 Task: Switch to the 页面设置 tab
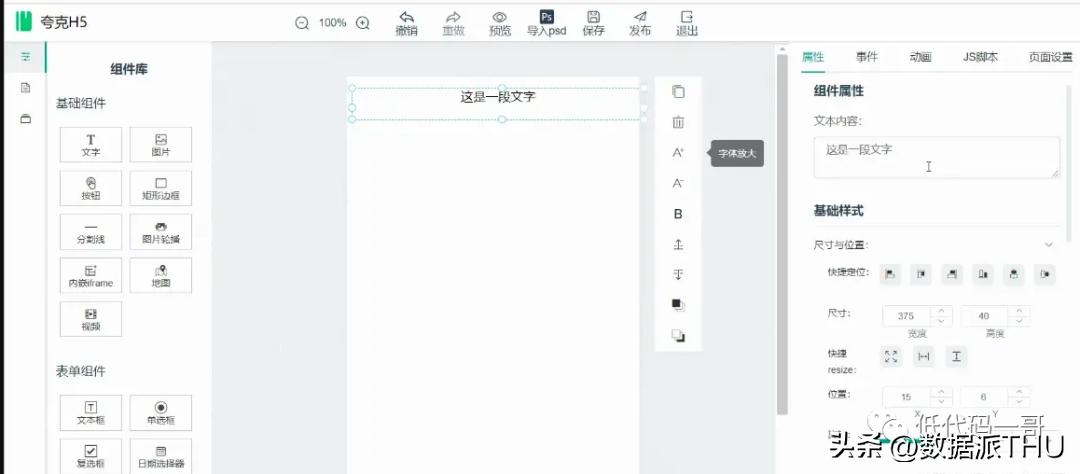(1050, 57)
